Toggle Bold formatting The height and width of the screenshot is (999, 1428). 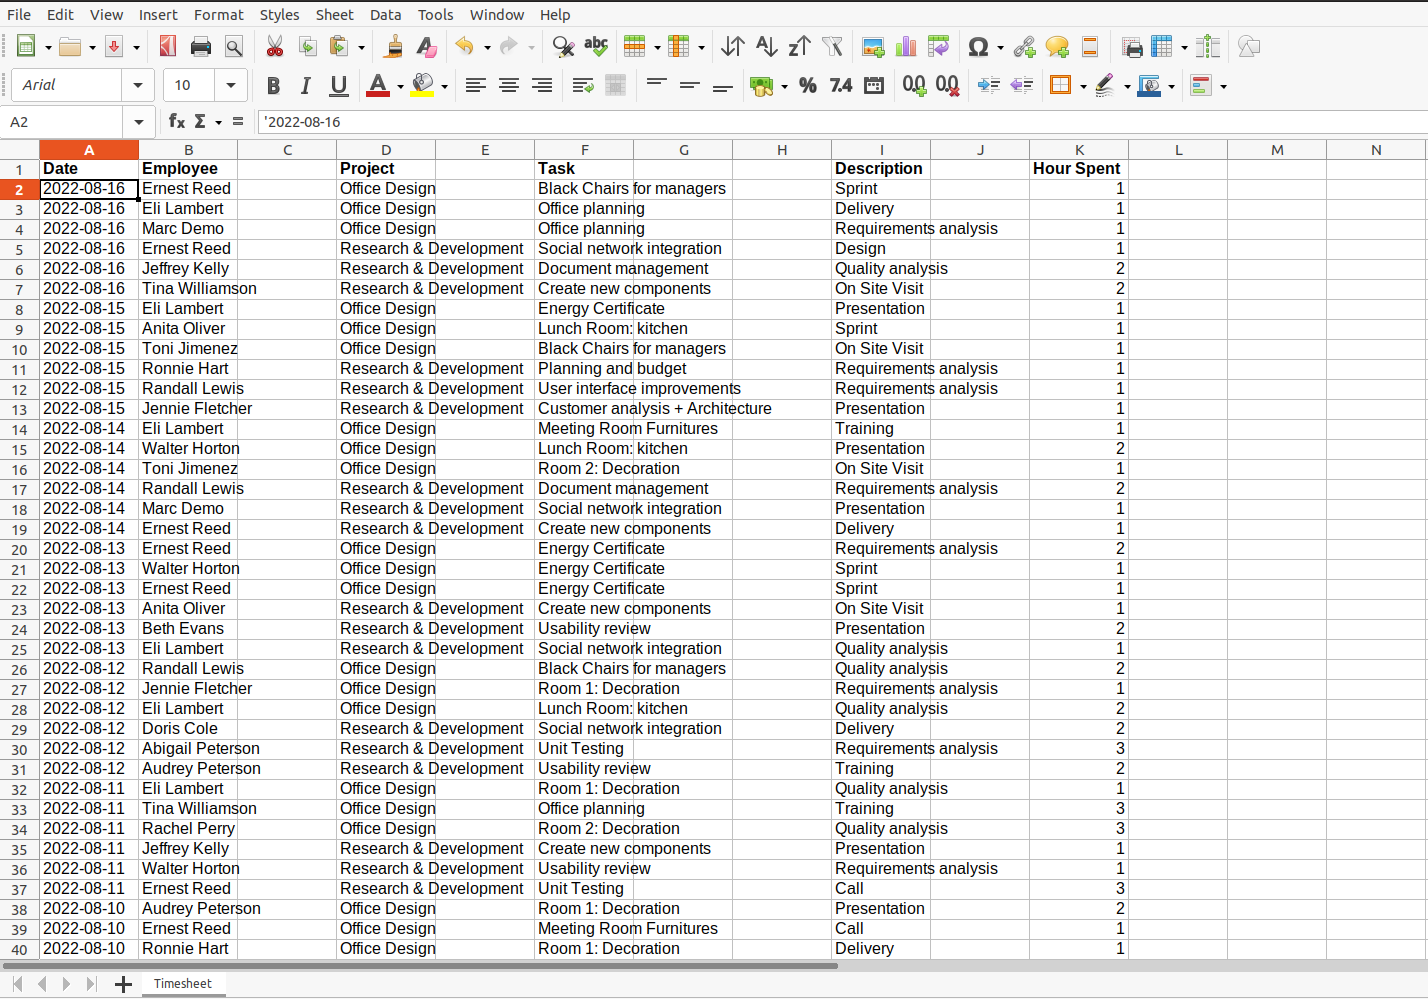pyautogui.click(x=273, y=86)
